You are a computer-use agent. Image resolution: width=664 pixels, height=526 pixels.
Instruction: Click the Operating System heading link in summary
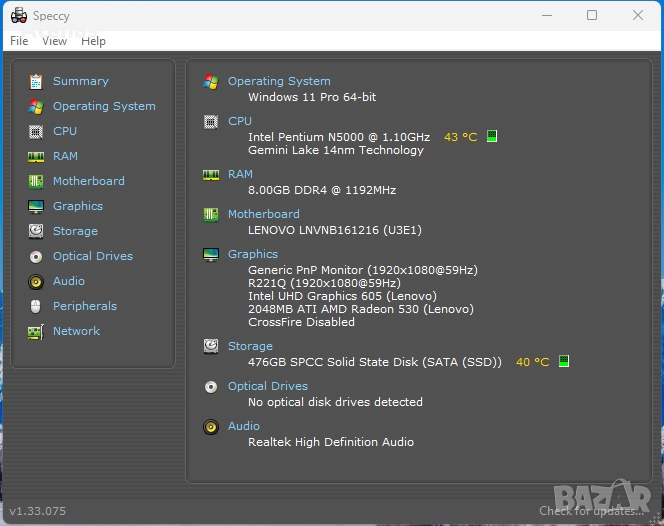click(279, 81)
